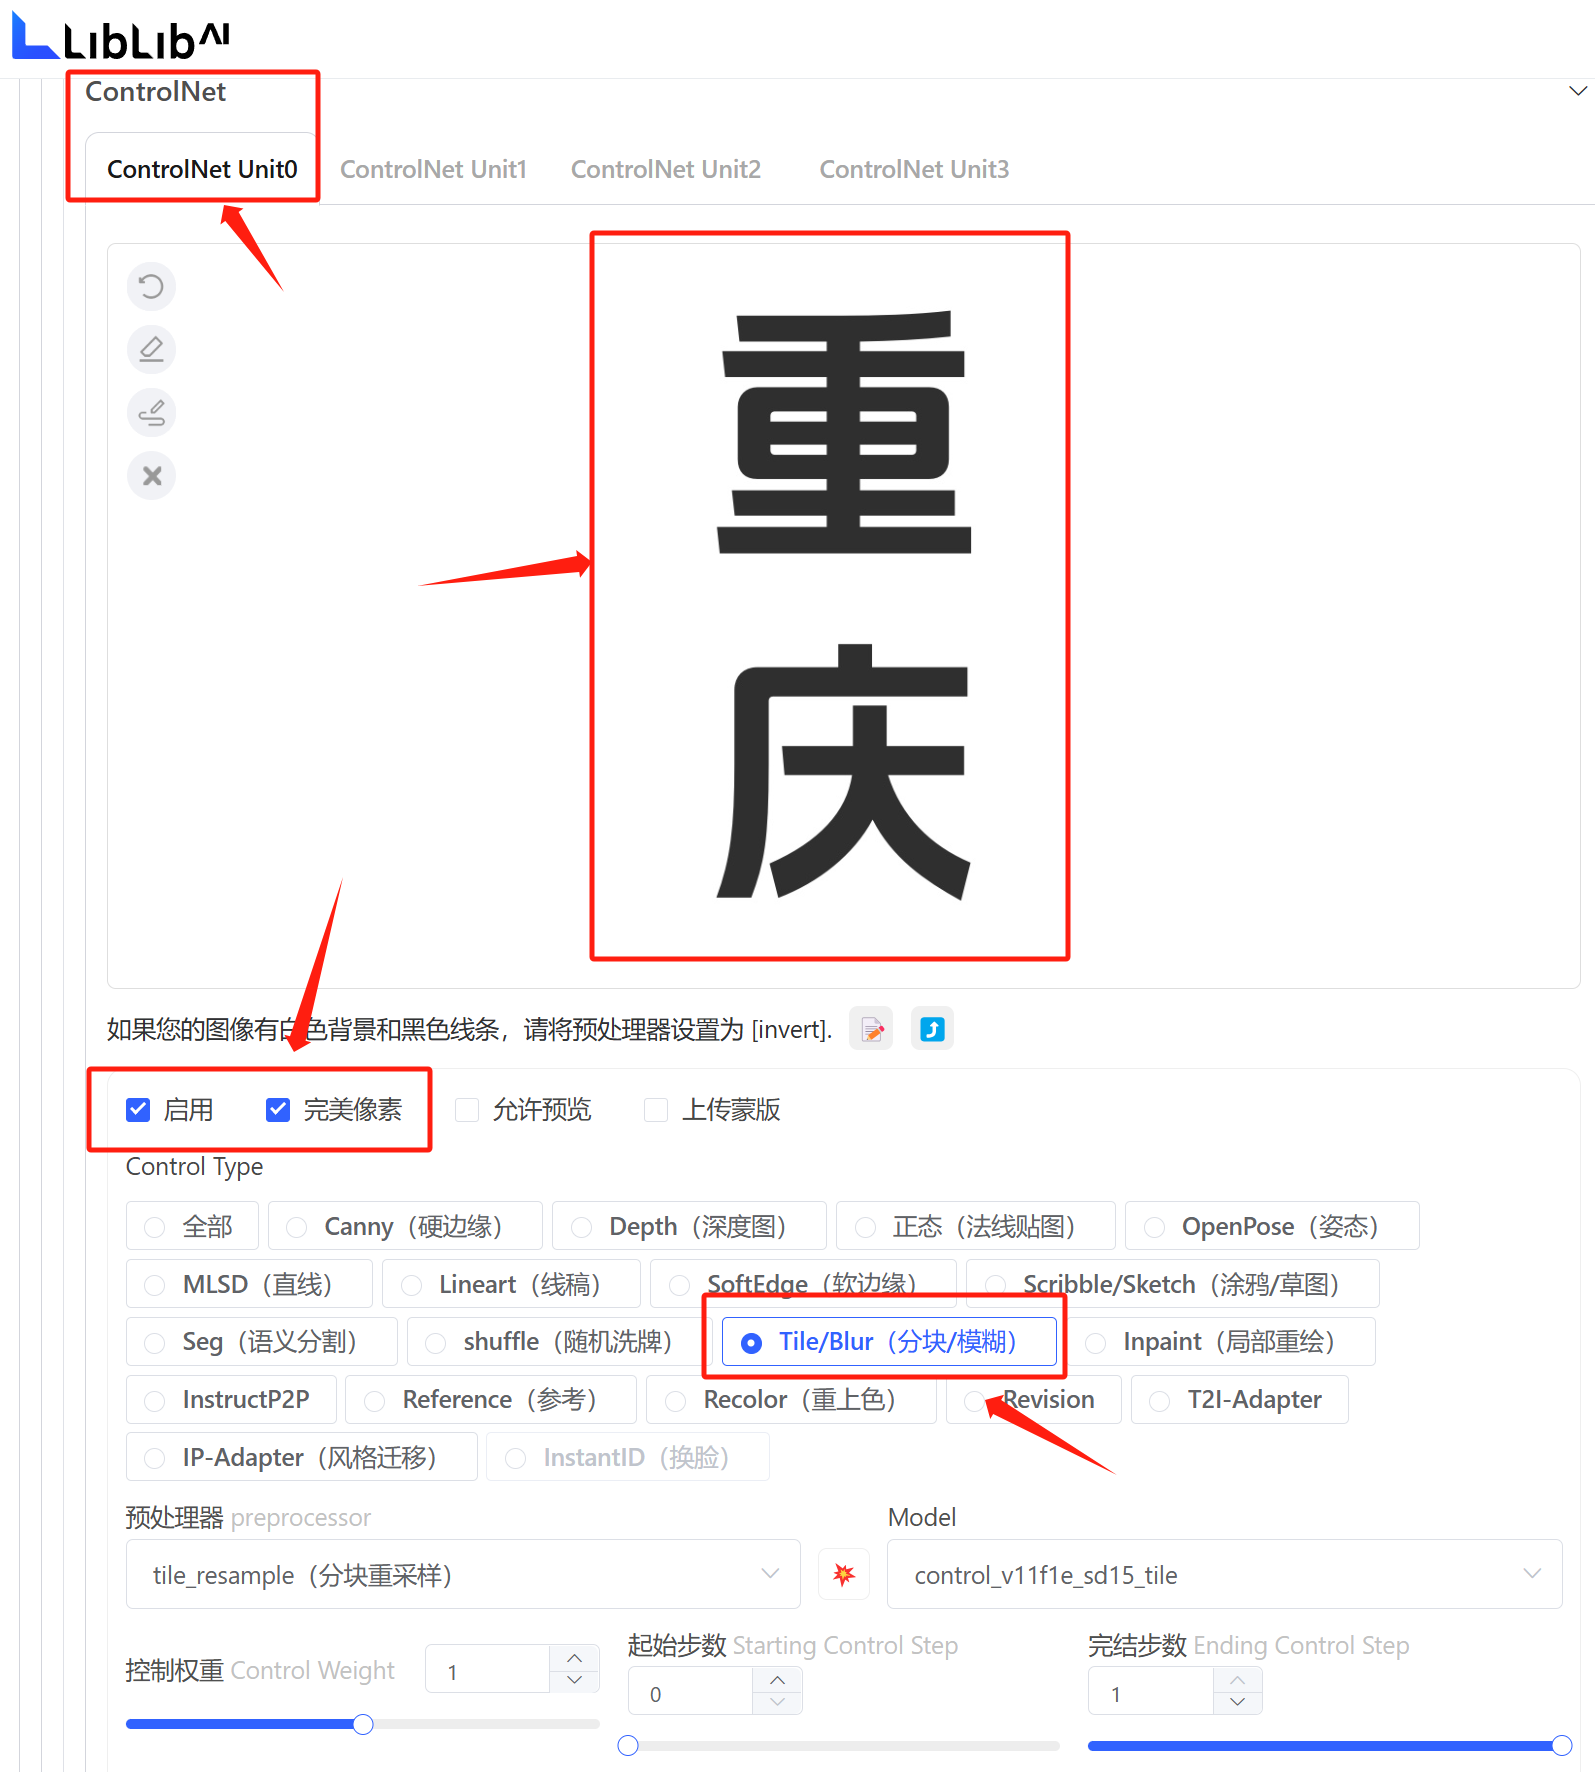The height and width of the screenshot is (1772, 1595).
Task: Enable the 允许预览 checkbox
Action: [x=467, y=1110]
